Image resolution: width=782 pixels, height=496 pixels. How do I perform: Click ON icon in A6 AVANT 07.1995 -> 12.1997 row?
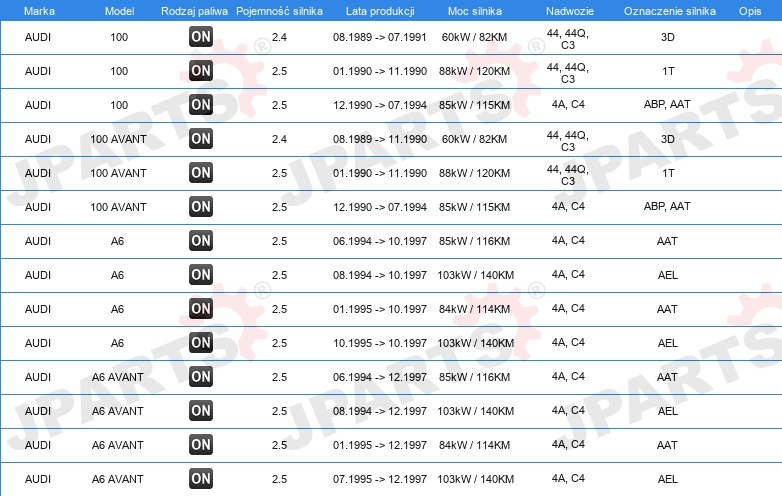click(201, 479)
